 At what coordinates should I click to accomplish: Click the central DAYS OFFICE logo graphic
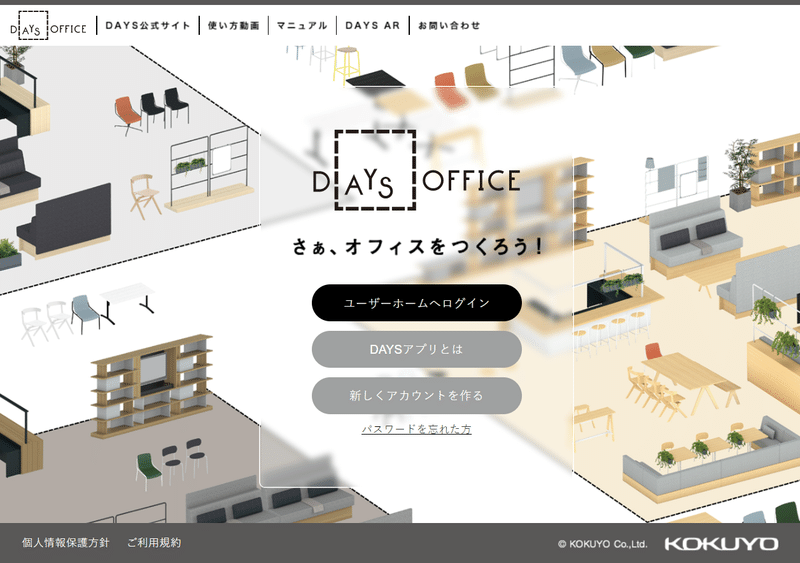pyautogui.click(x=416, y=170)
